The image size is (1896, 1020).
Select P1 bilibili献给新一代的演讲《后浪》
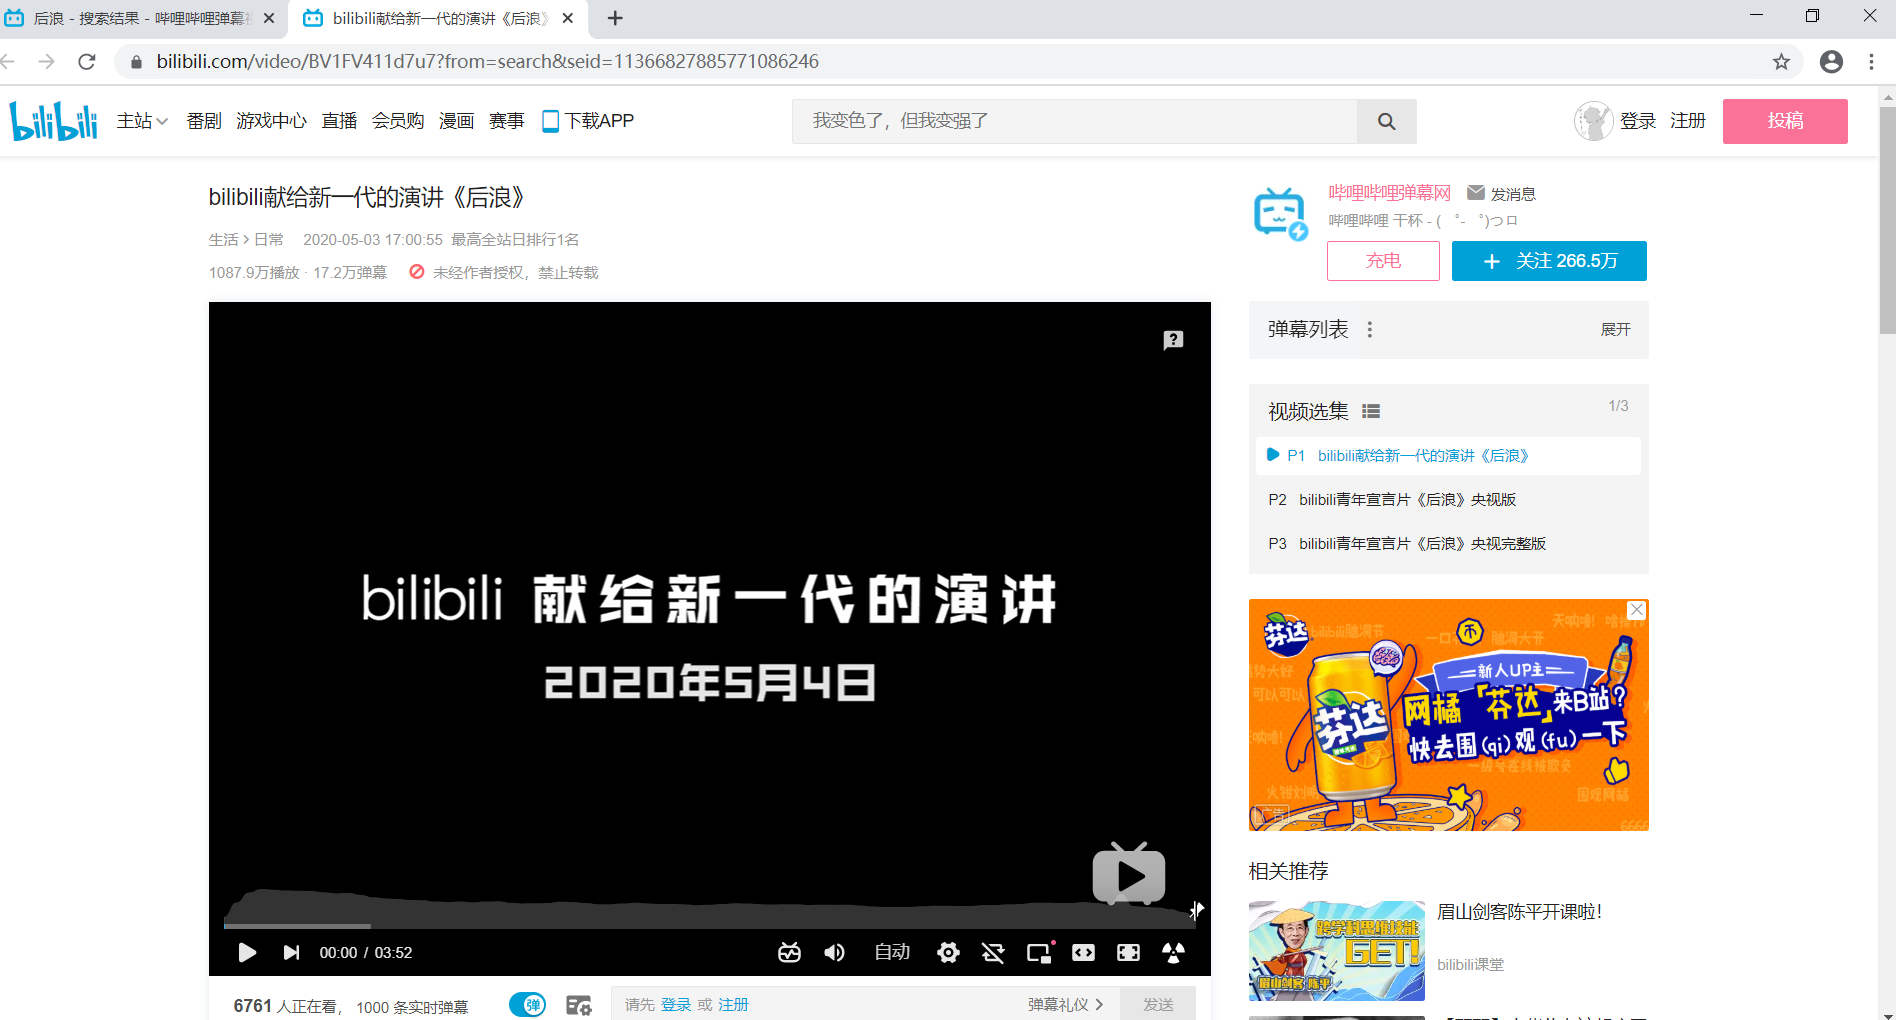[1448, 456]
